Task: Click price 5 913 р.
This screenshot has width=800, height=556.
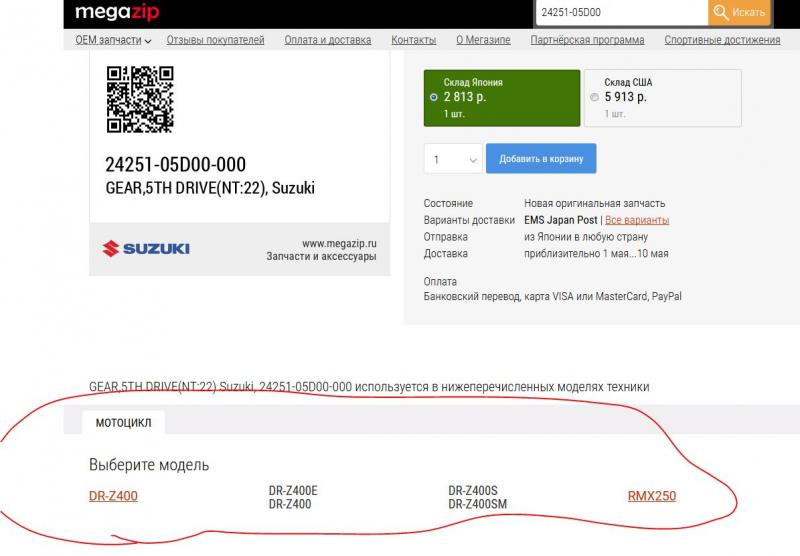Action: click(x=626, y=96)
